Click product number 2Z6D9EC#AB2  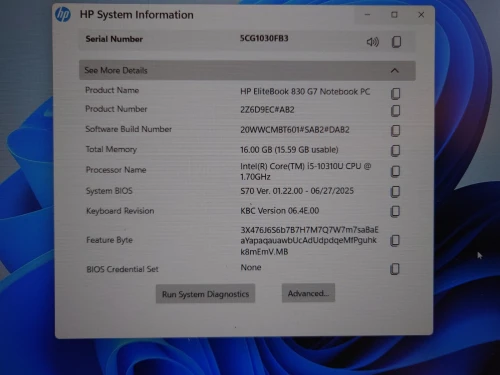(x=267, y=110)
